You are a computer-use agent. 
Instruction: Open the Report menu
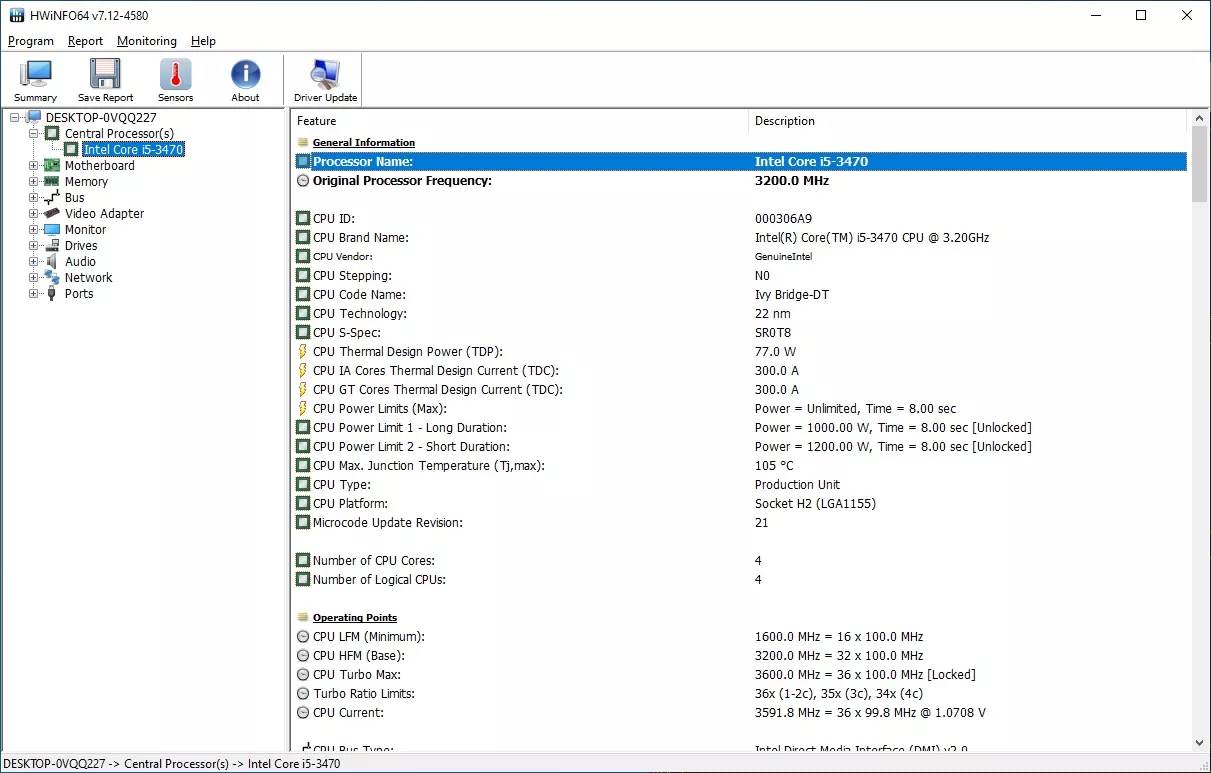click(86, 41)
